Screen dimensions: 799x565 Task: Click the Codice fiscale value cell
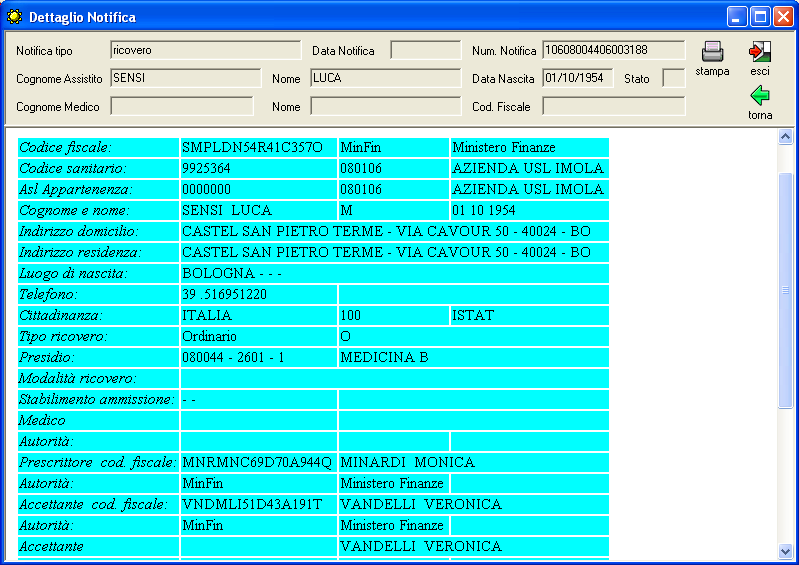[x=259, y=147]
